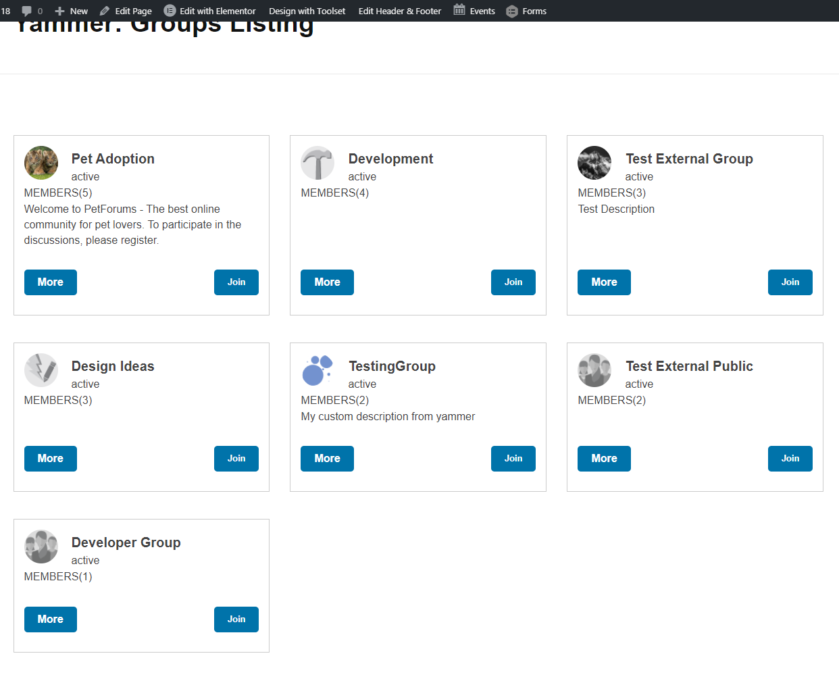Screen dimensions: 839x683
Task: Click active status under TestingGroup
Action: coord(362,384)
